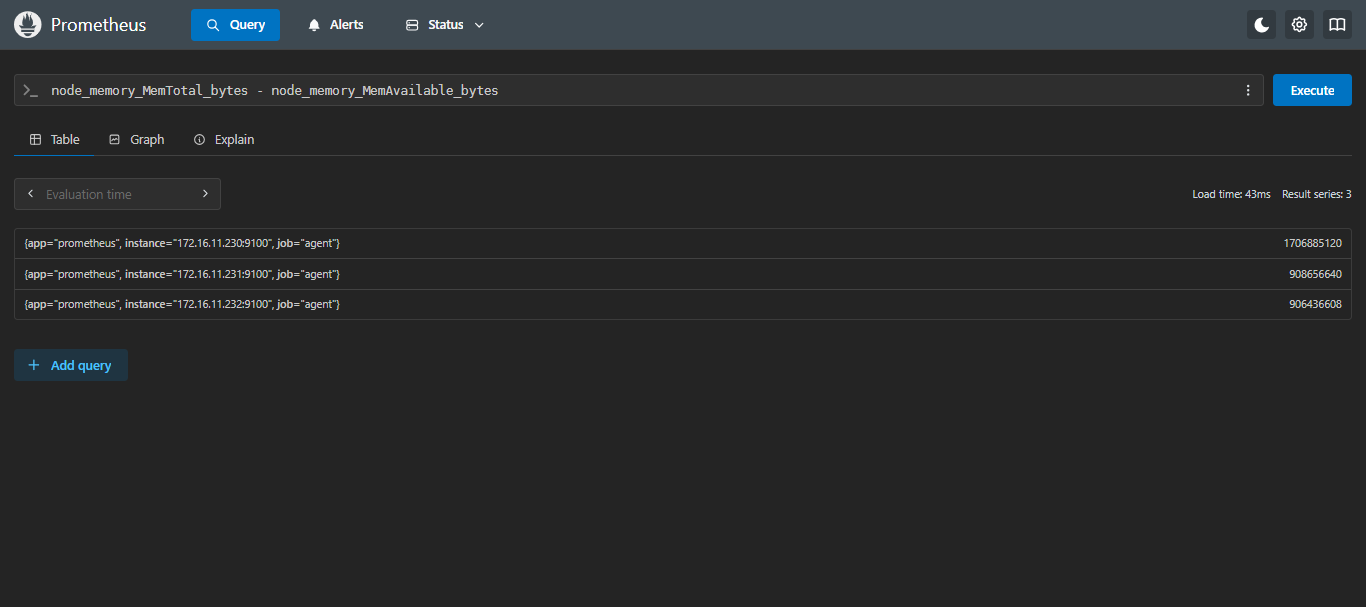Open documentation book icon

(1337, 25)
